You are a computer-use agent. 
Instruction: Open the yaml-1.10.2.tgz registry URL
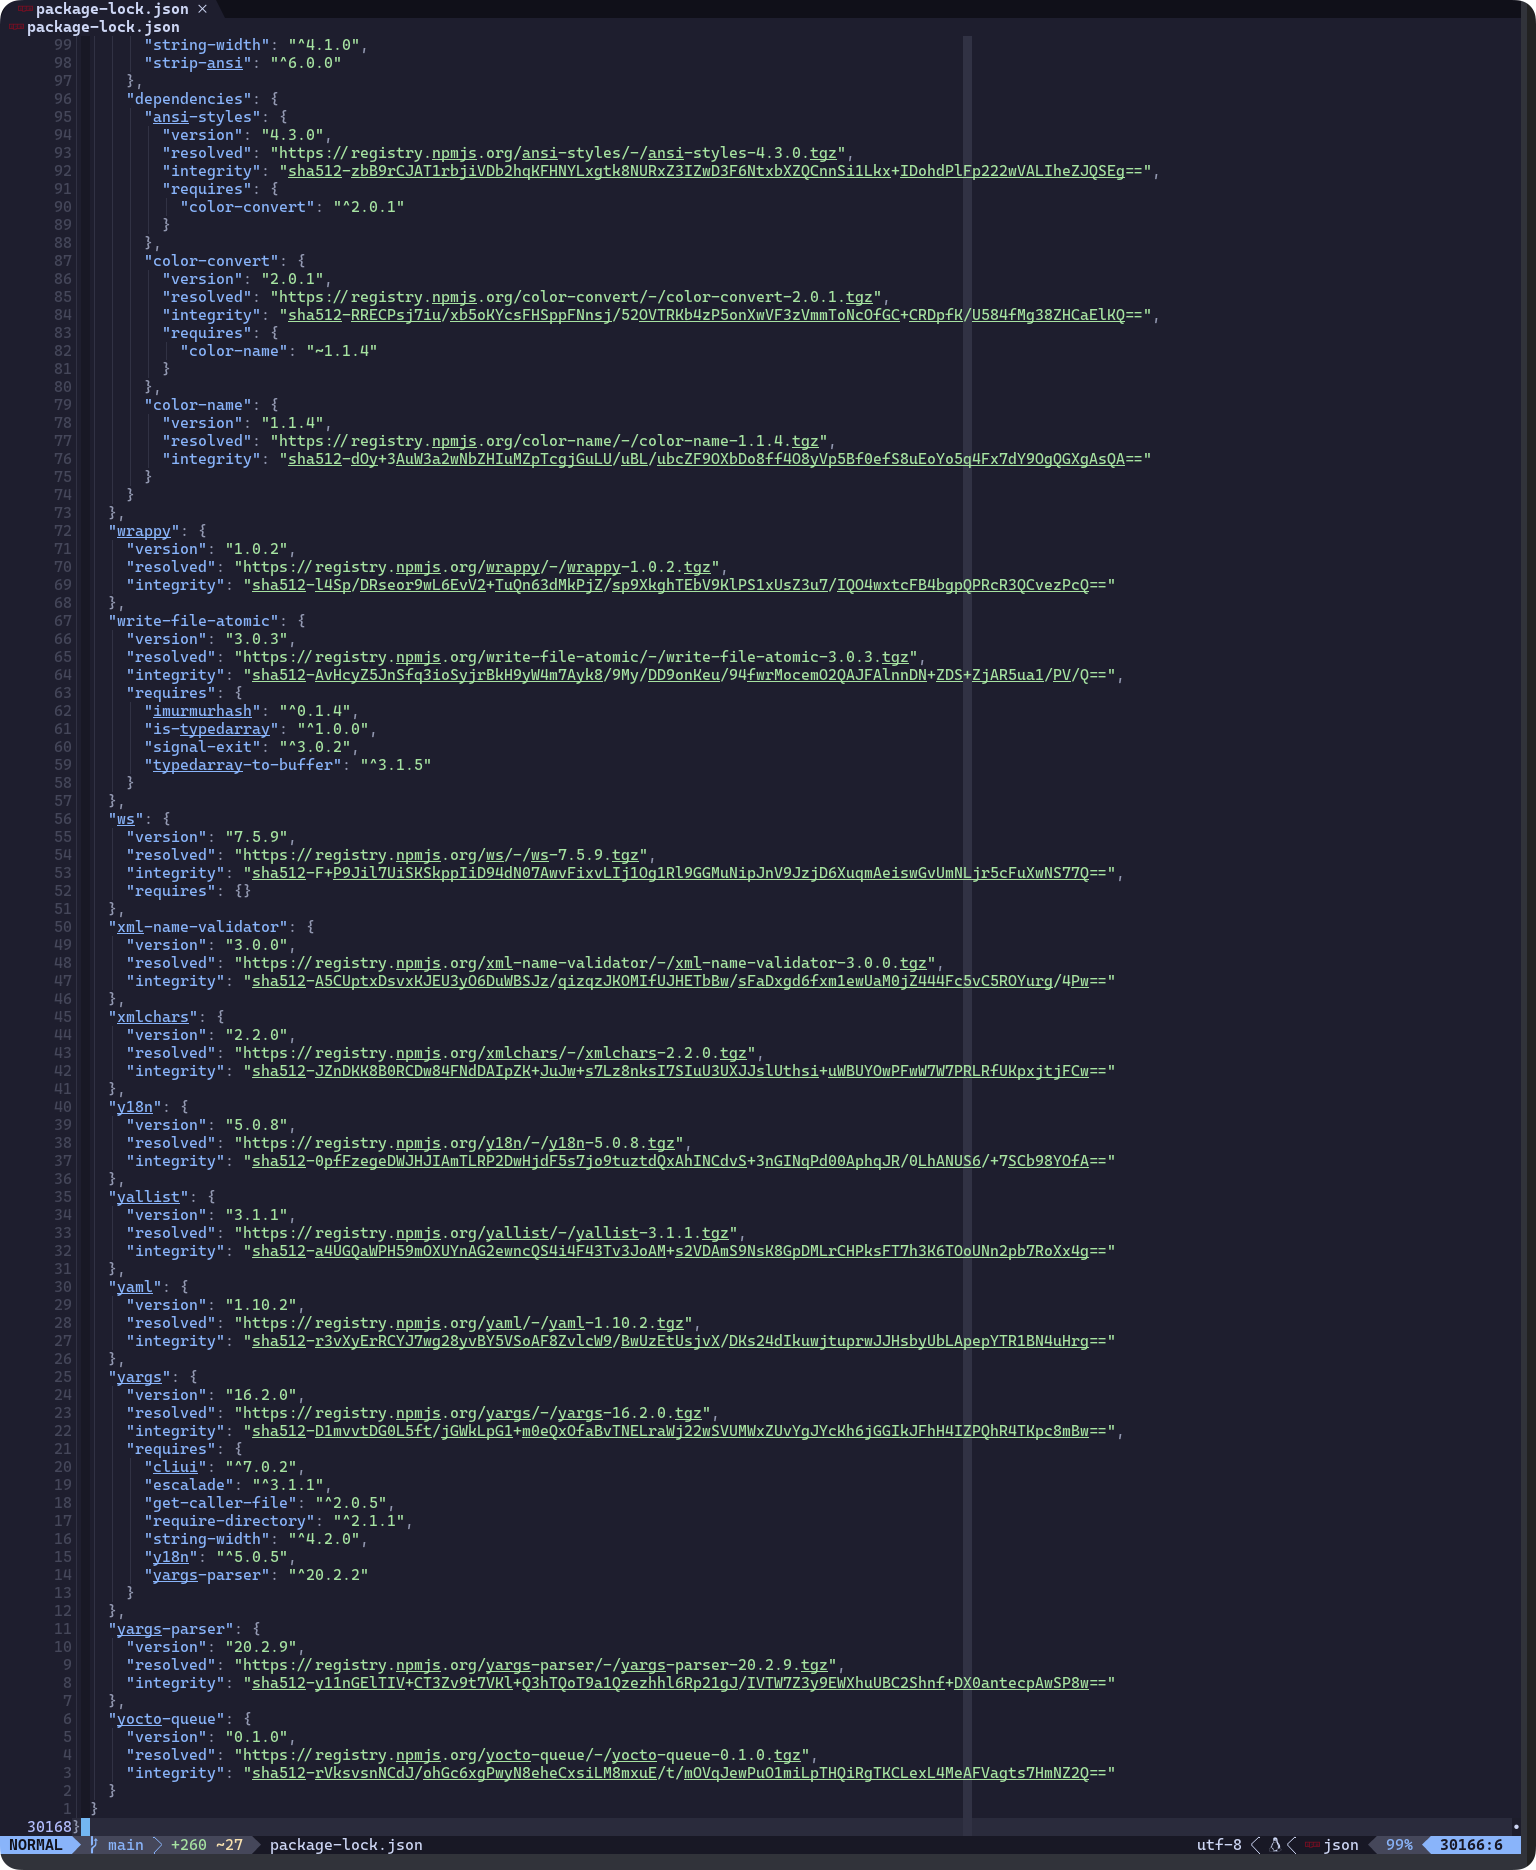tap(464, 1323)
